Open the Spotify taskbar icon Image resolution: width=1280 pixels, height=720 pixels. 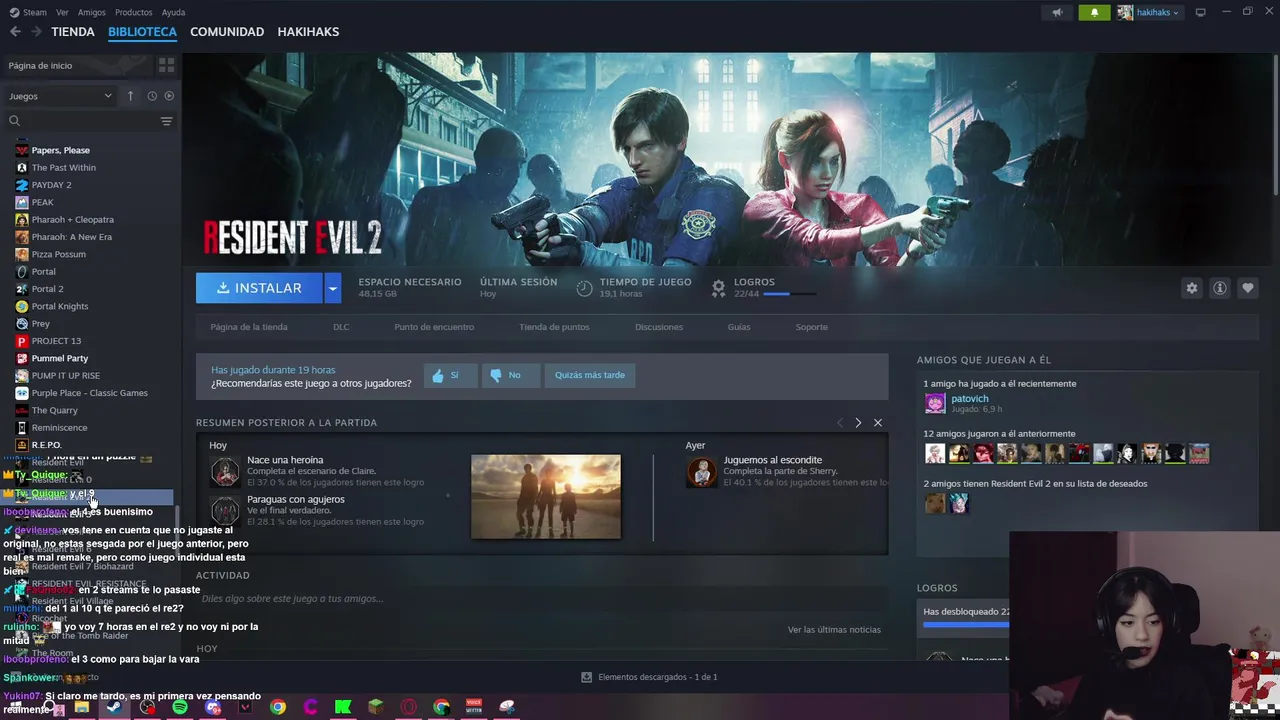[180, 707]
